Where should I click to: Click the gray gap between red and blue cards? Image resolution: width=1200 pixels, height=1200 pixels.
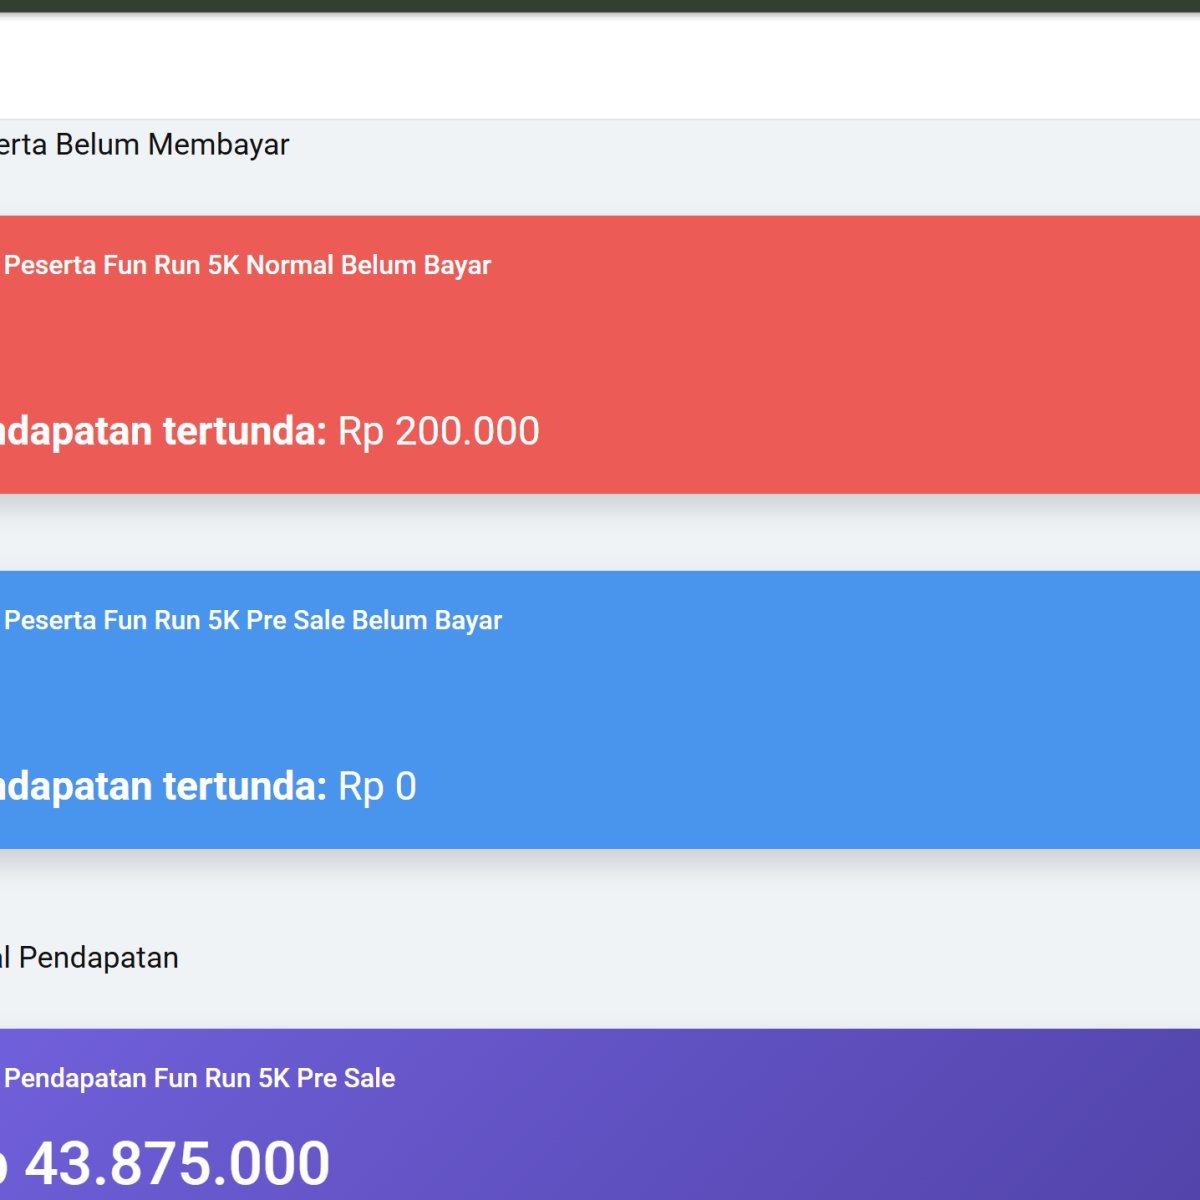click(x=600, y=532)
